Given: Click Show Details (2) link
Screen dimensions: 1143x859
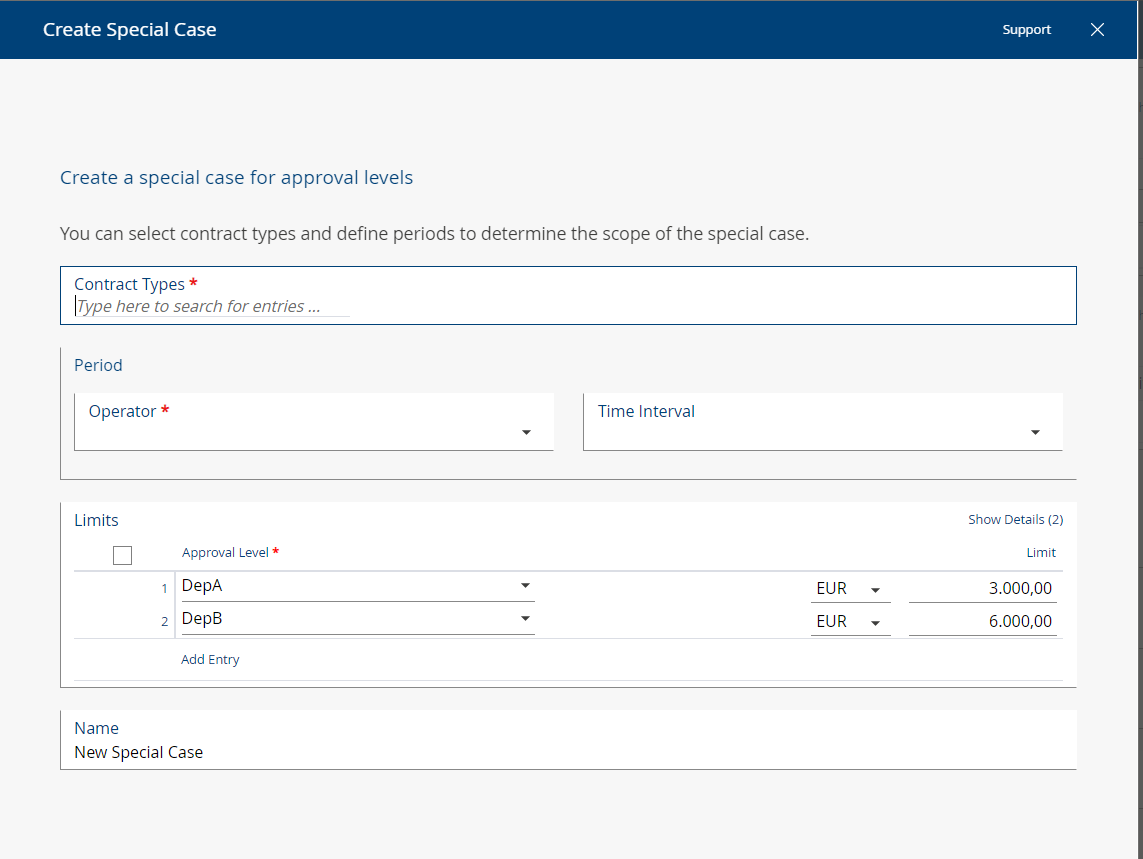Looking at the screenshot, I should (1015, 520).
